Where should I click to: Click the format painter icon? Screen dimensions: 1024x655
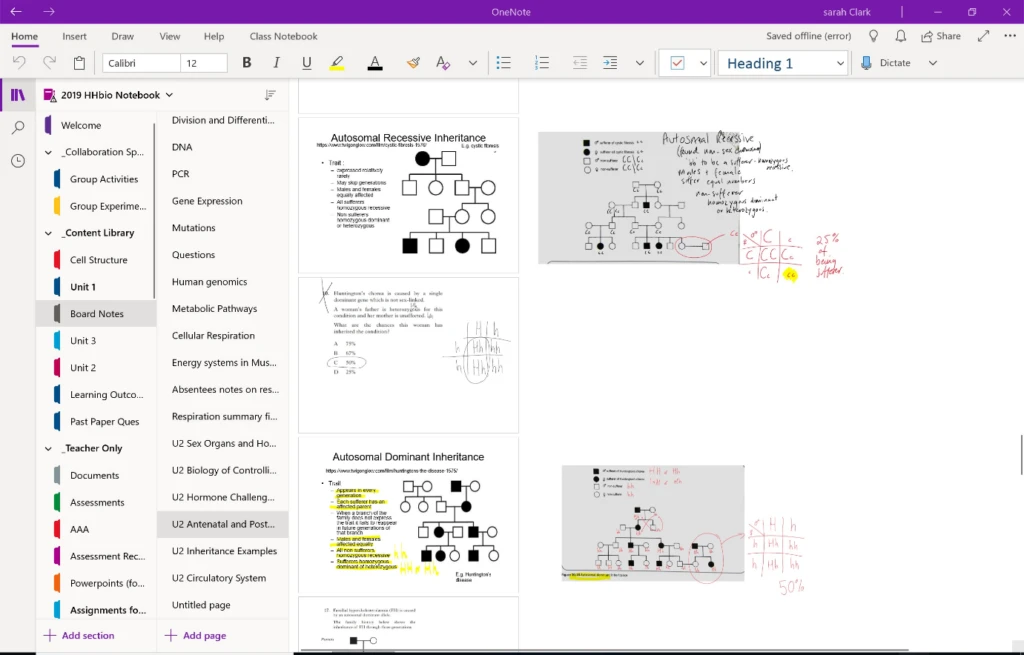(413, 63)
